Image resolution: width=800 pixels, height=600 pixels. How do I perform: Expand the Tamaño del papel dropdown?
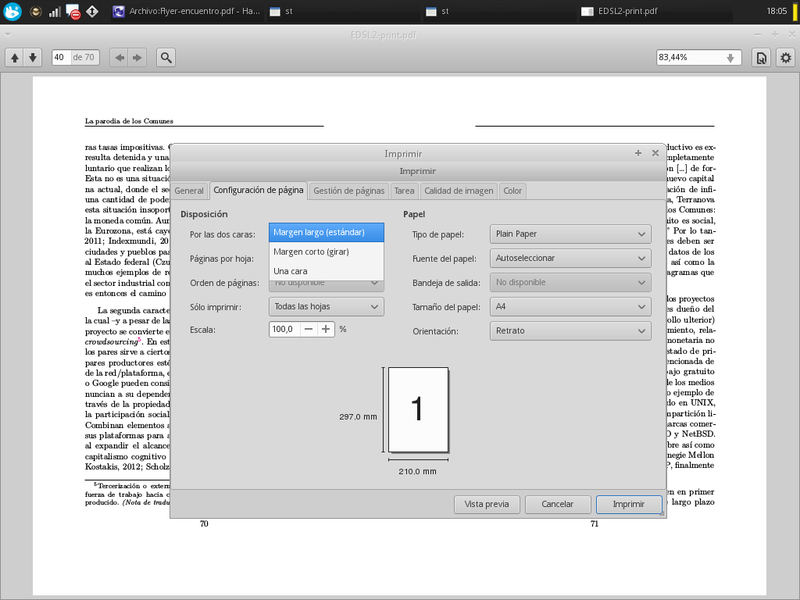pyautogui.click(x=570, y=306)
